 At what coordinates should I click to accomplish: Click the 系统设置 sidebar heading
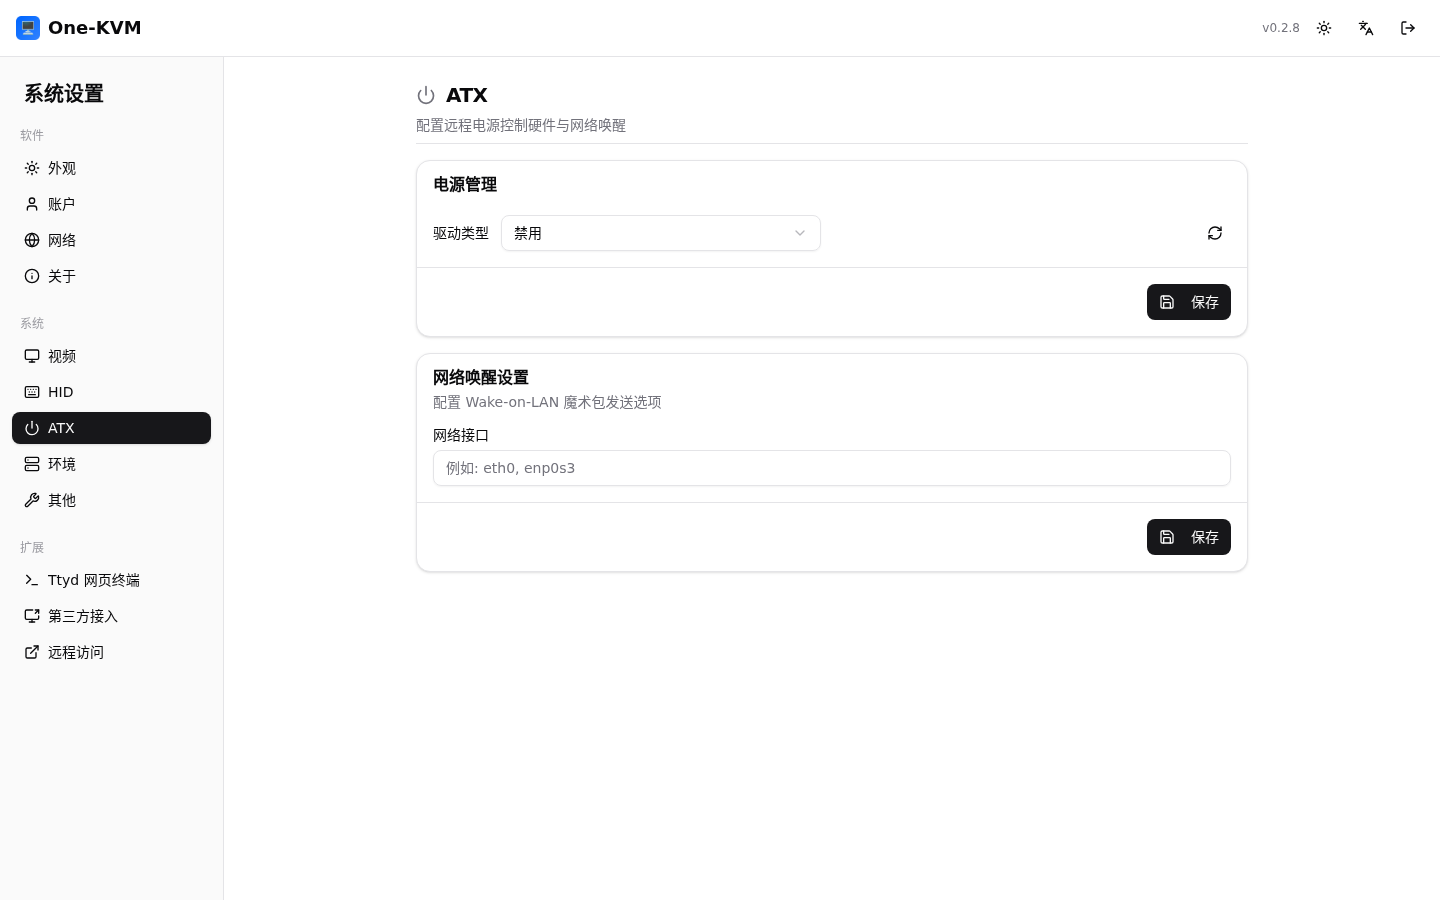pos(64,93)
